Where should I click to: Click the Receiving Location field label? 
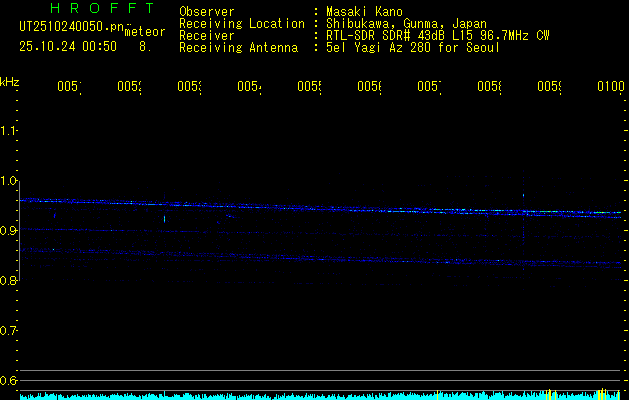click(x=241, y=23)
